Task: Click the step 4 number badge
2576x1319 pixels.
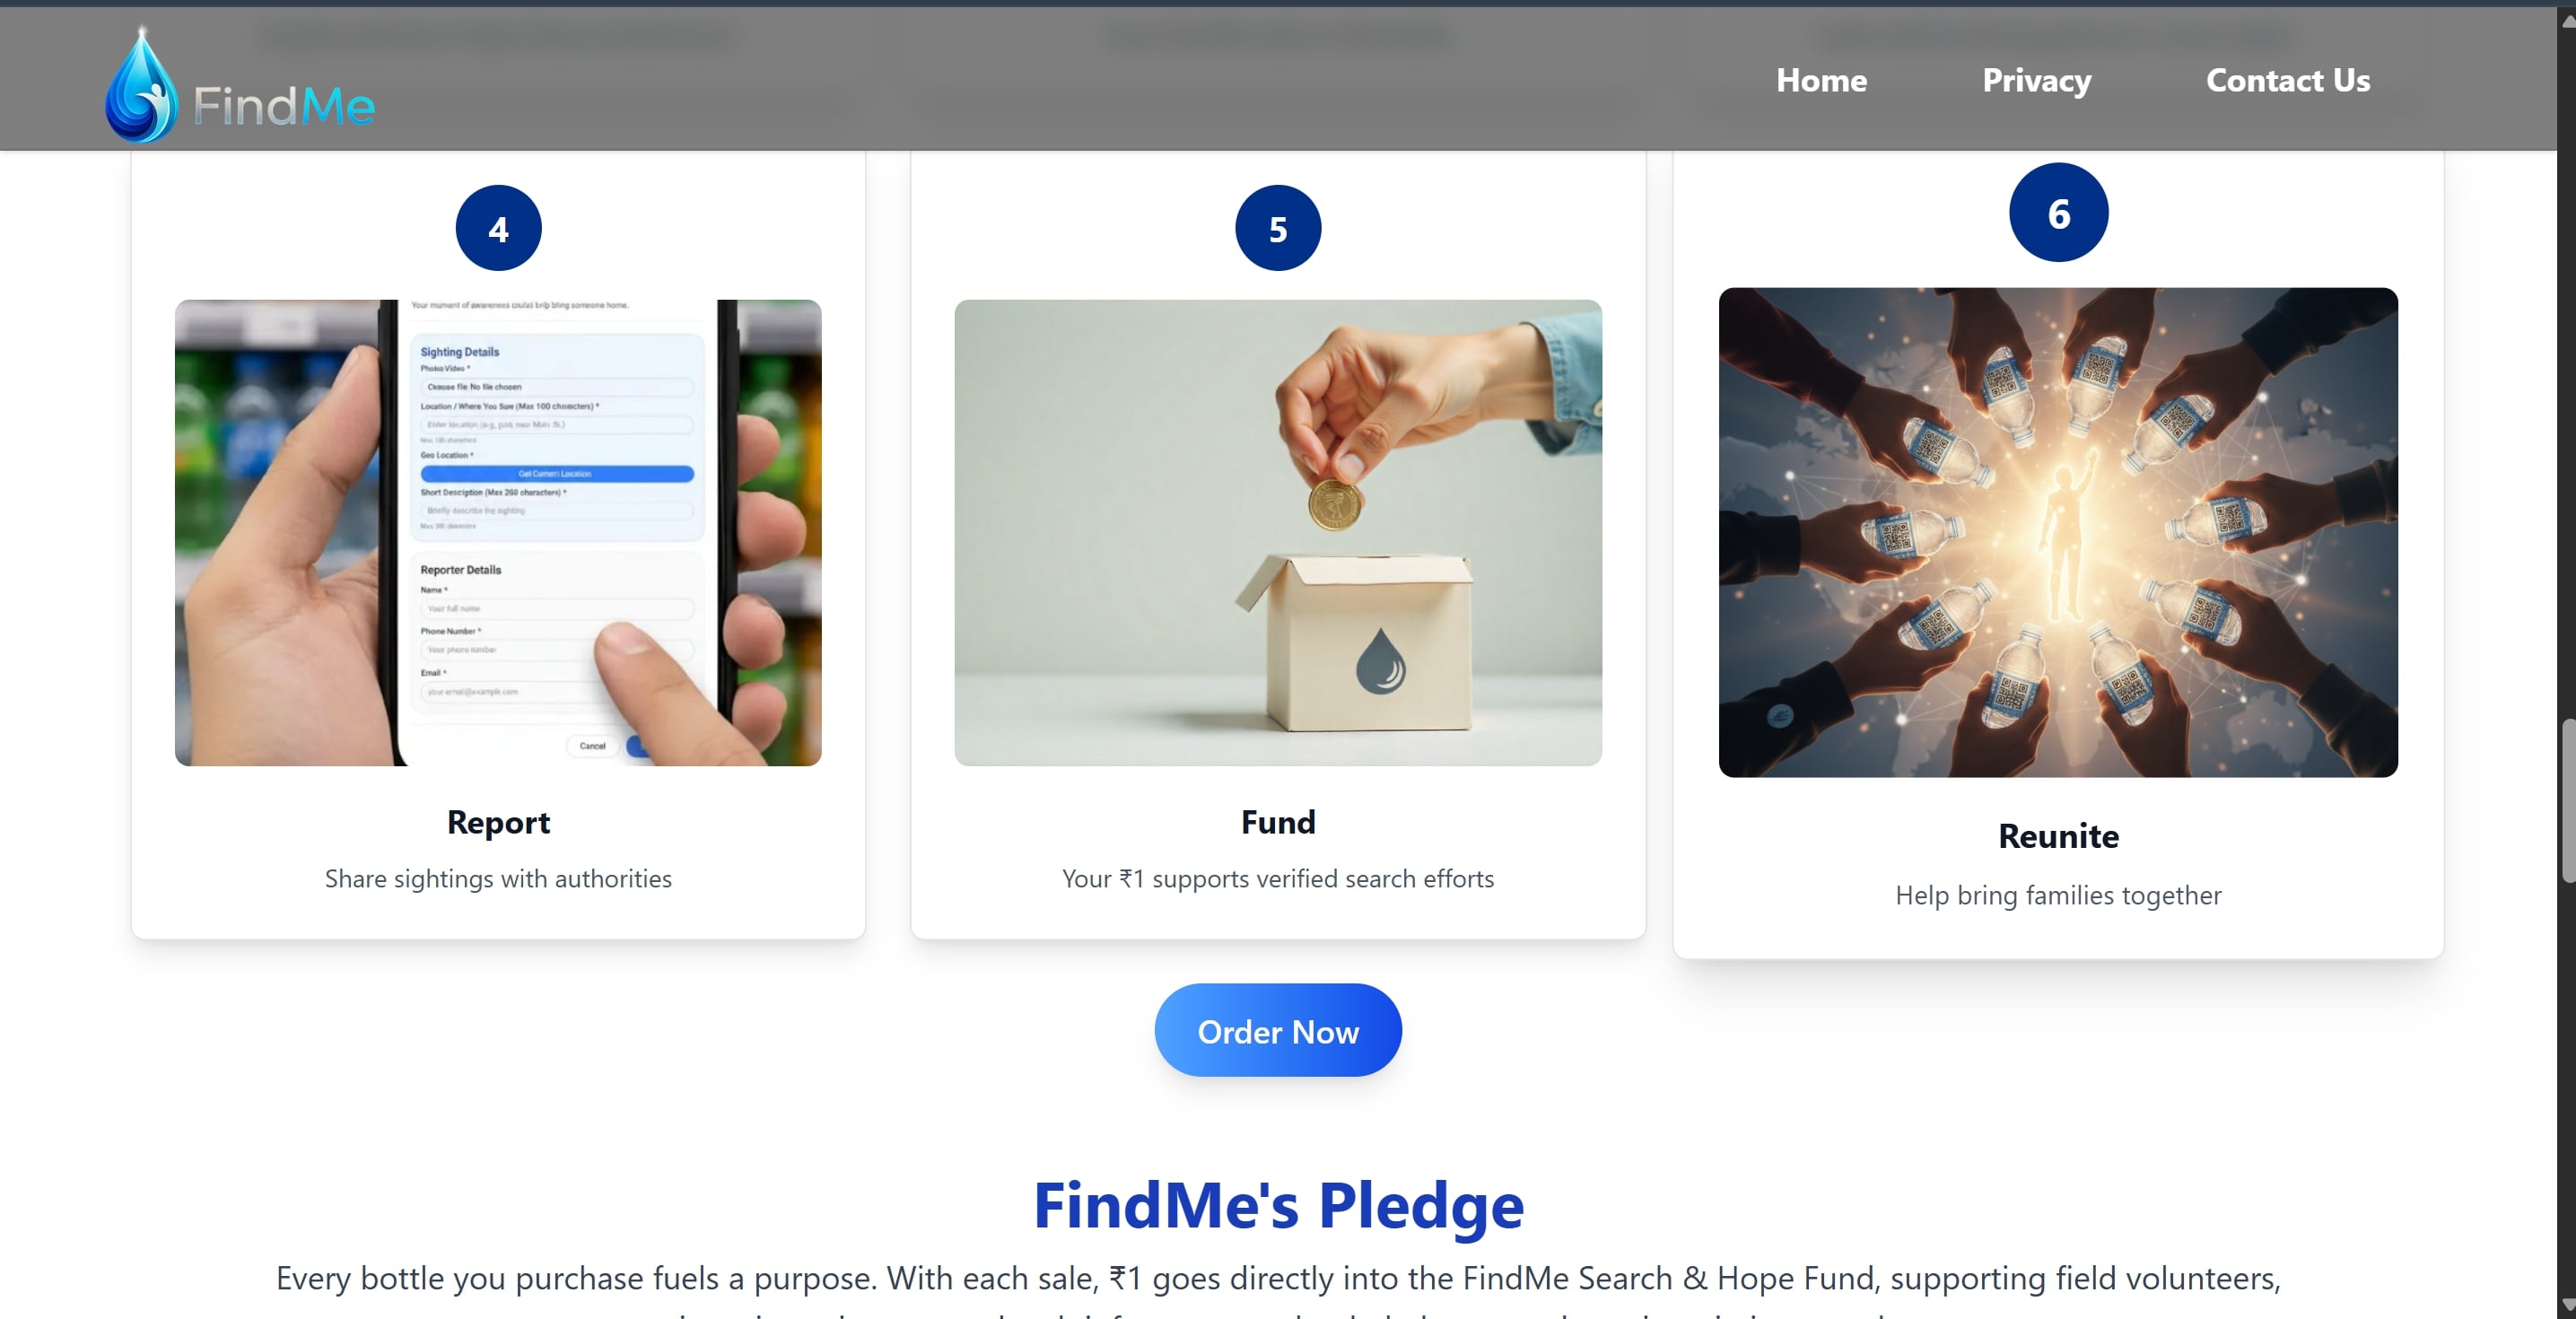Action: 498,229
